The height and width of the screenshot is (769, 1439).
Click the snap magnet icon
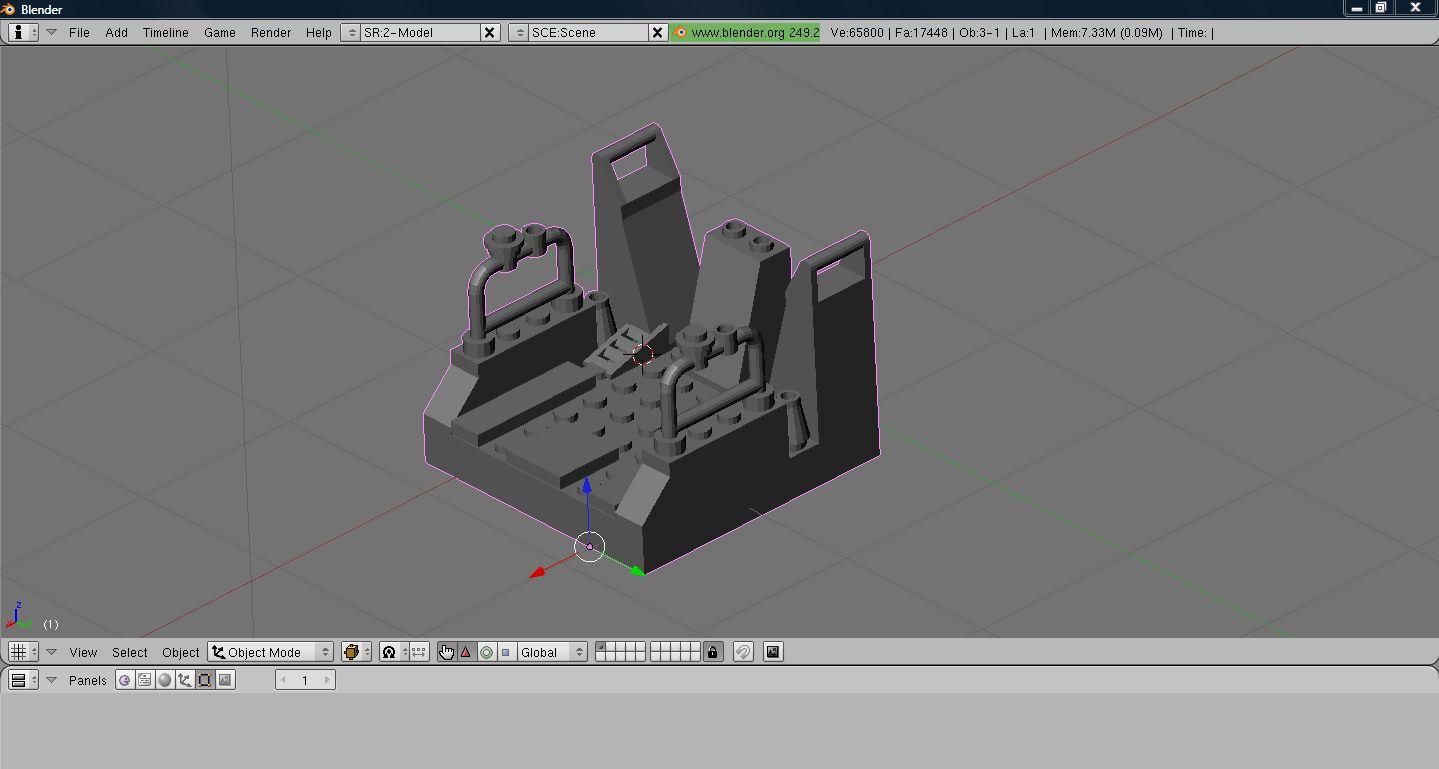pos(743,652)
